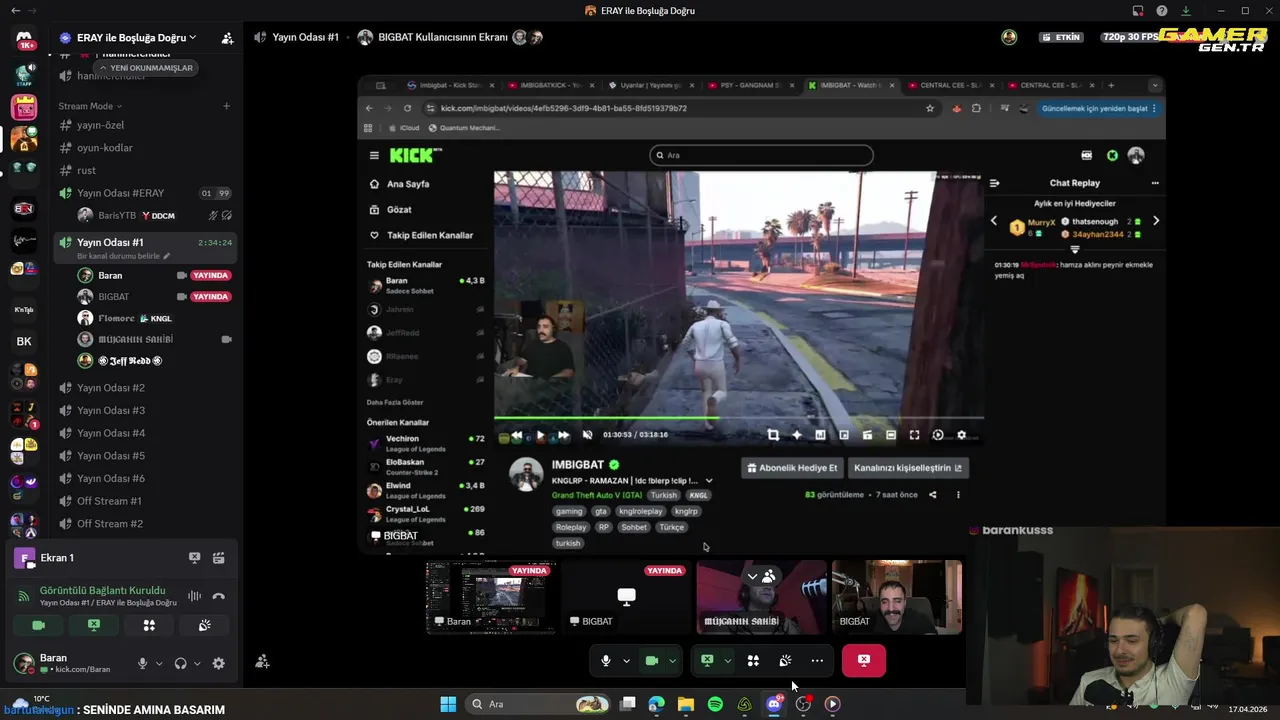
Task: Open Baran's YAYINDA stream thumbnail
Action: (491, 597)
